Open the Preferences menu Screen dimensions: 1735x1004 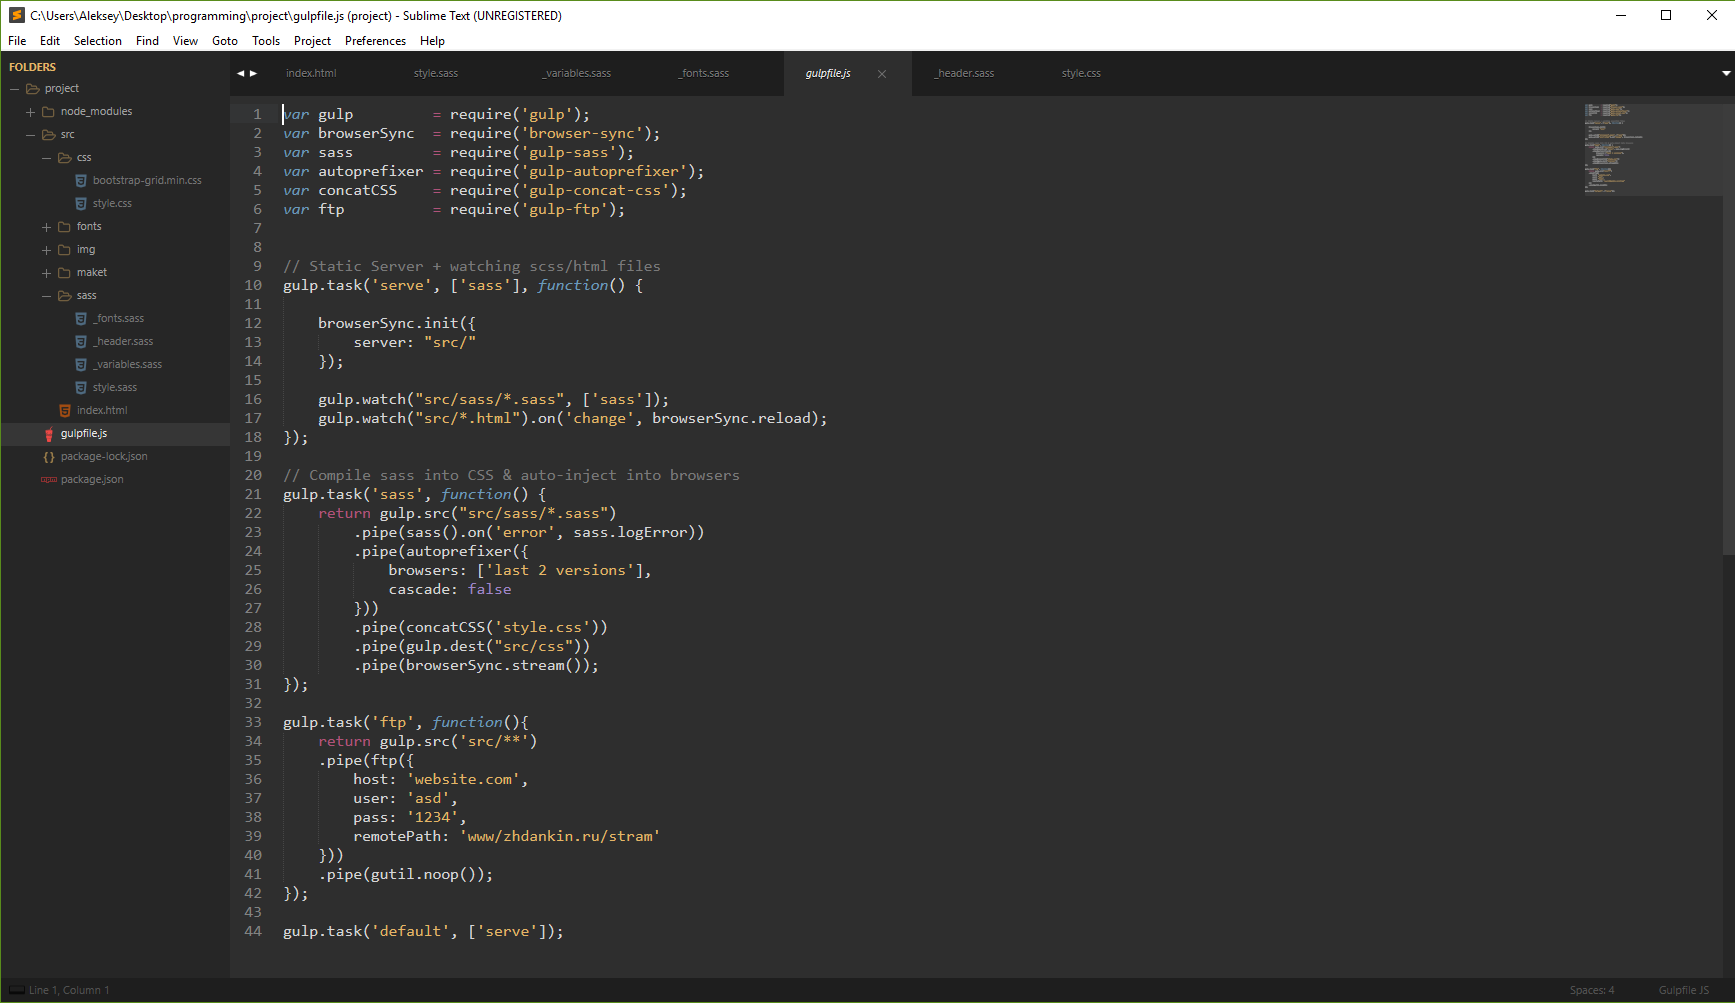(x=375, y=41)
